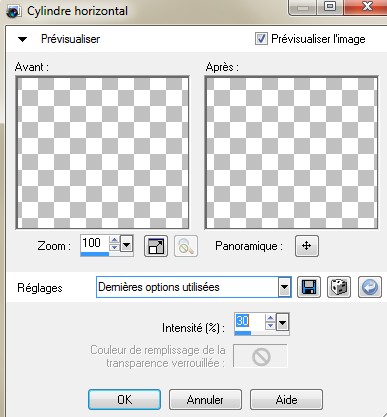Click the randomize parameters dice icon
Viewport: 387px width, 417px height.
[339, 287]
